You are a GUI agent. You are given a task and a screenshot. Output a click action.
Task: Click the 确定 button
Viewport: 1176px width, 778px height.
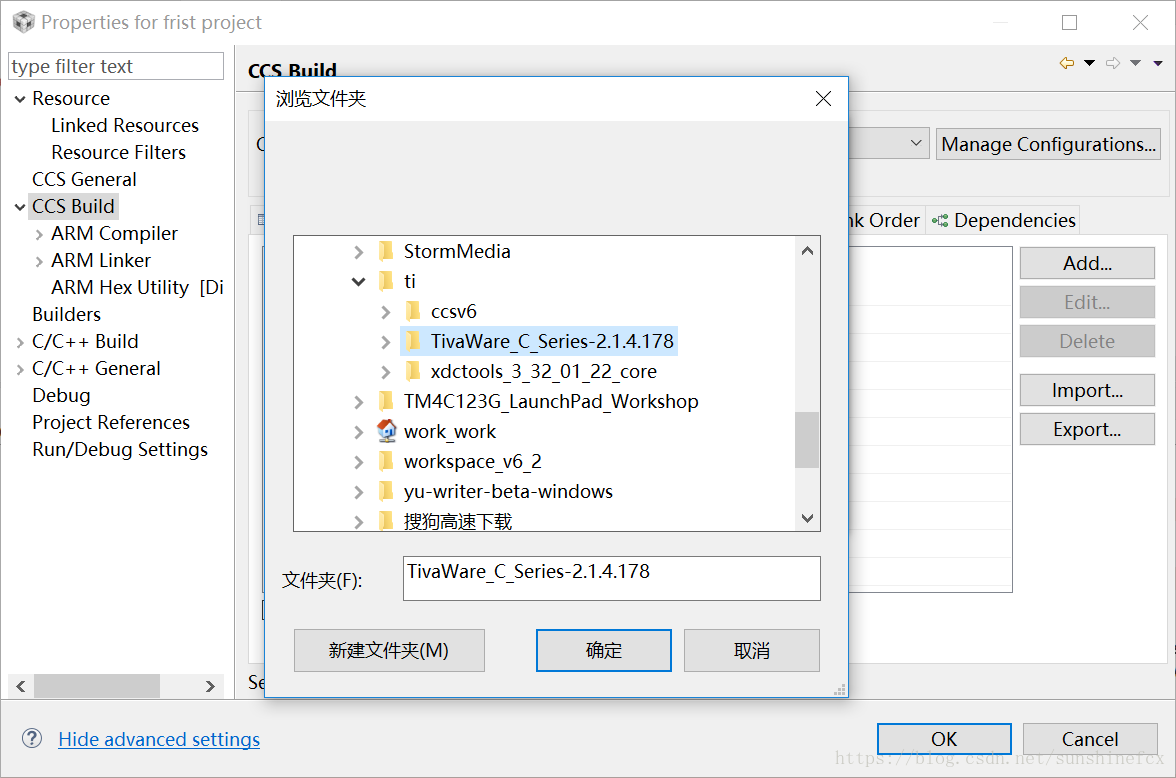pyautogui.click(x=604, y=650)
